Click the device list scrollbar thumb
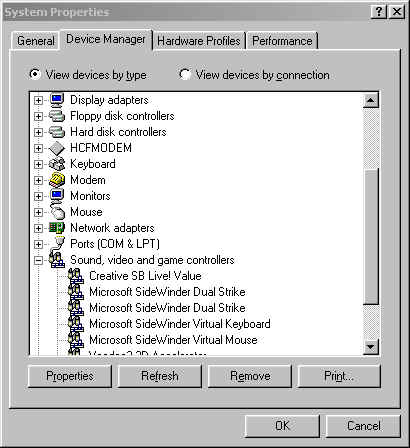The image size is (410, 448). 371,237
